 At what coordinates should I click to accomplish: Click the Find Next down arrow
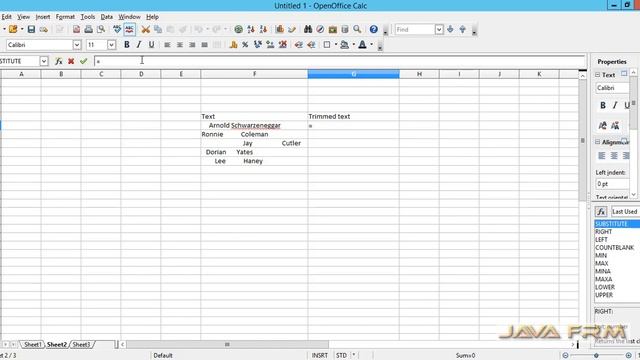pos(450,29)
